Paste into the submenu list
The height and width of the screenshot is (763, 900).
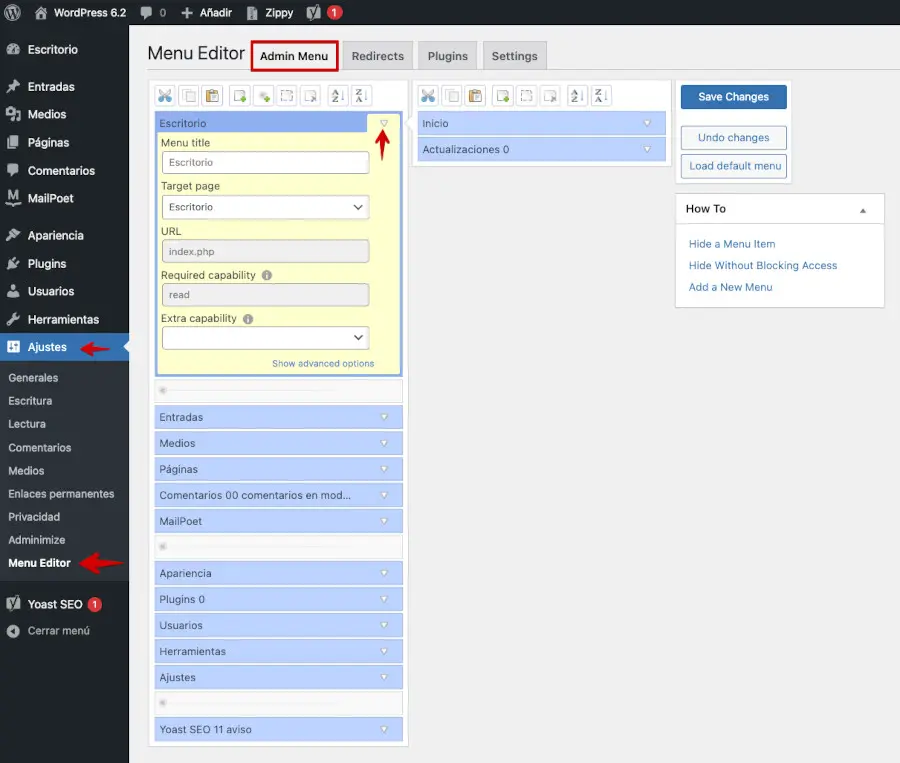(x=476, y=96)
